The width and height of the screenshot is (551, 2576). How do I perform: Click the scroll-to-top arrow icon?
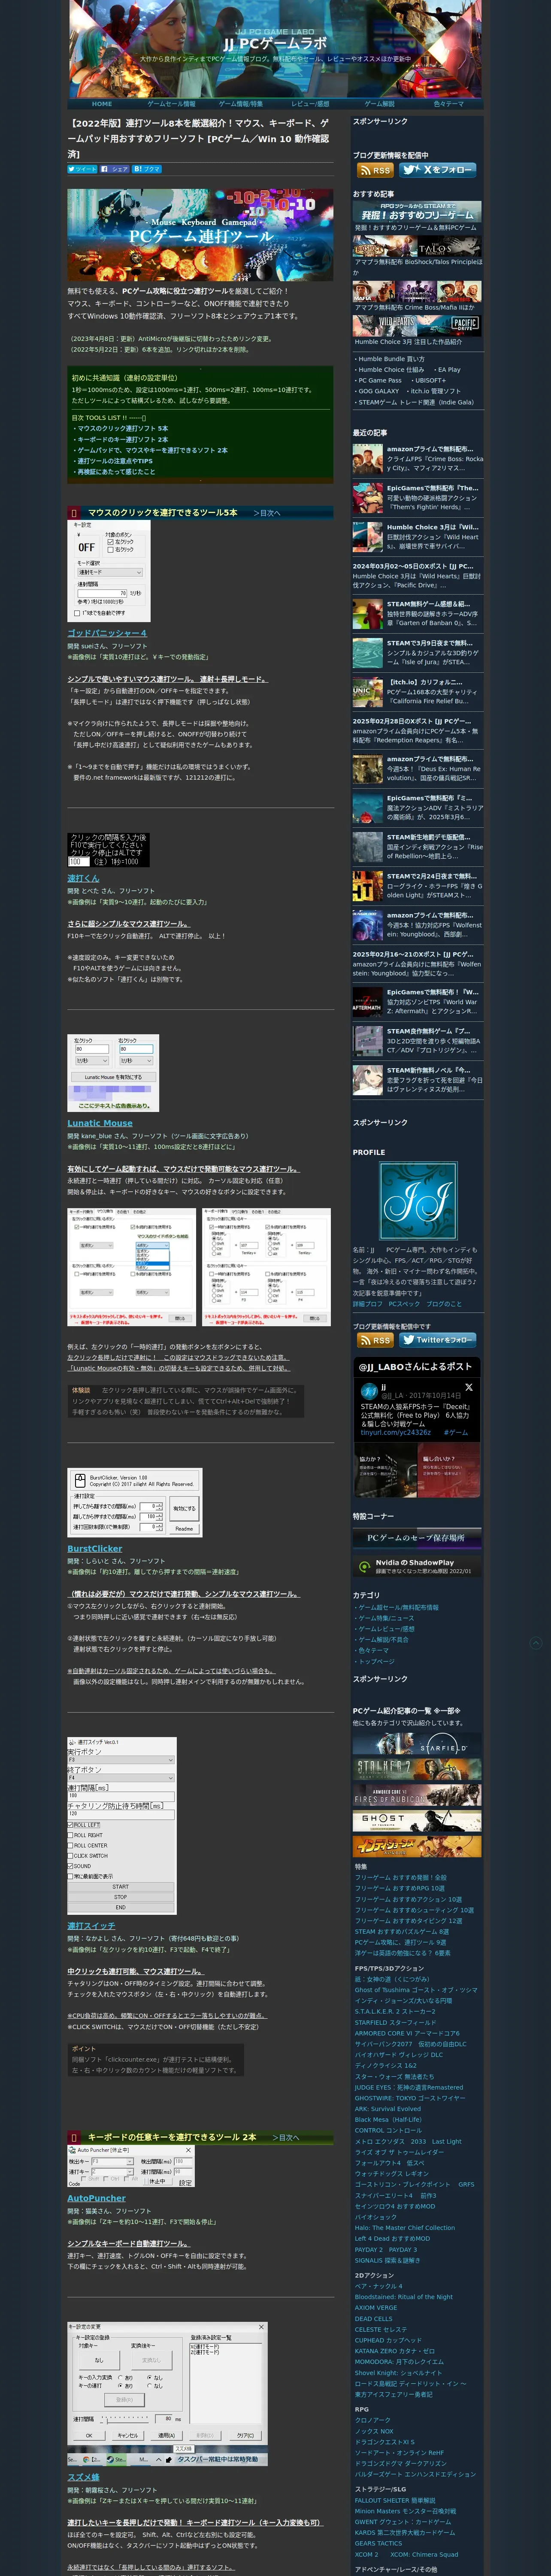tap(535, 1642)
